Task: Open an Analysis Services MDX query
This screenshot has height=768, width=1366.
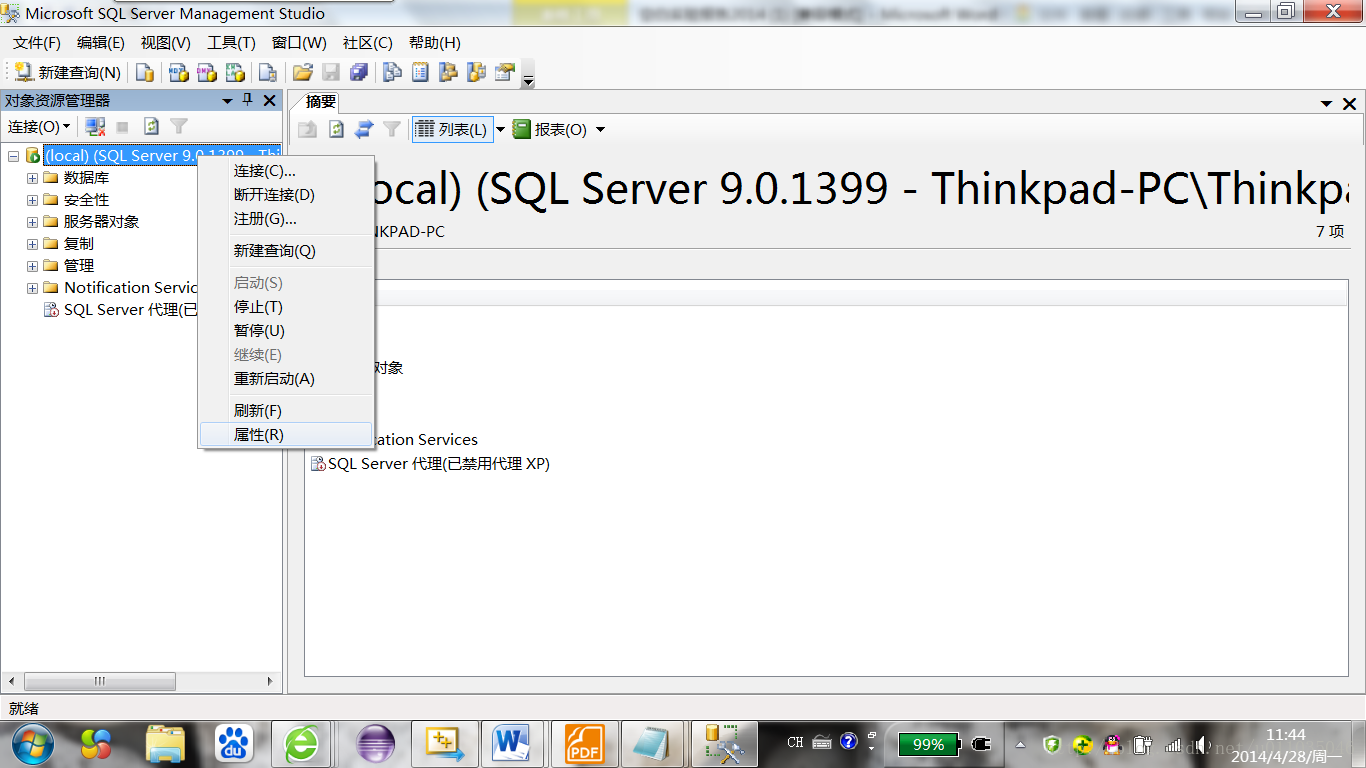Action: (x=179, y=72)
